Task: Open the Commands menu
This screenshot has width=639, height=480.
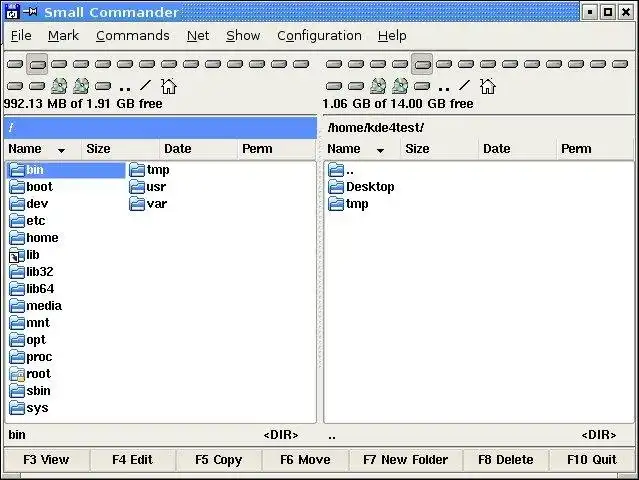Action: point(133,36)
